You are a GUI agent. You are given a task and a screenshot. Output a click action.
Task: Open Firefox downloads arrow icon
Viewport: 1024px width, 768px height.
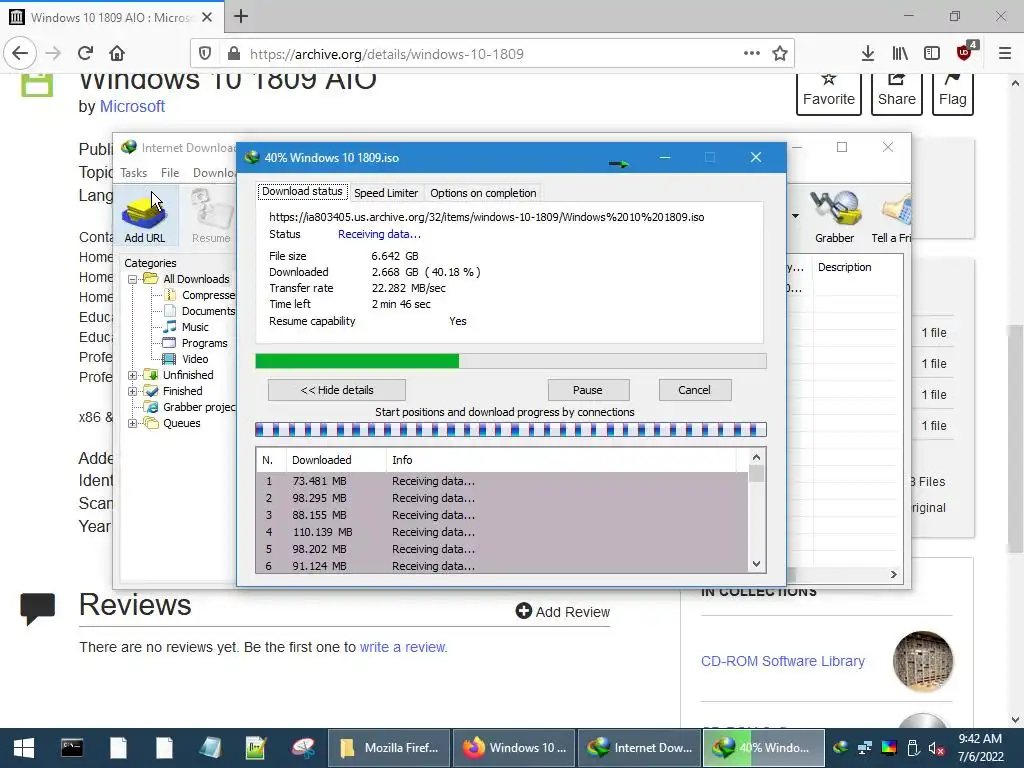point(867,54)
